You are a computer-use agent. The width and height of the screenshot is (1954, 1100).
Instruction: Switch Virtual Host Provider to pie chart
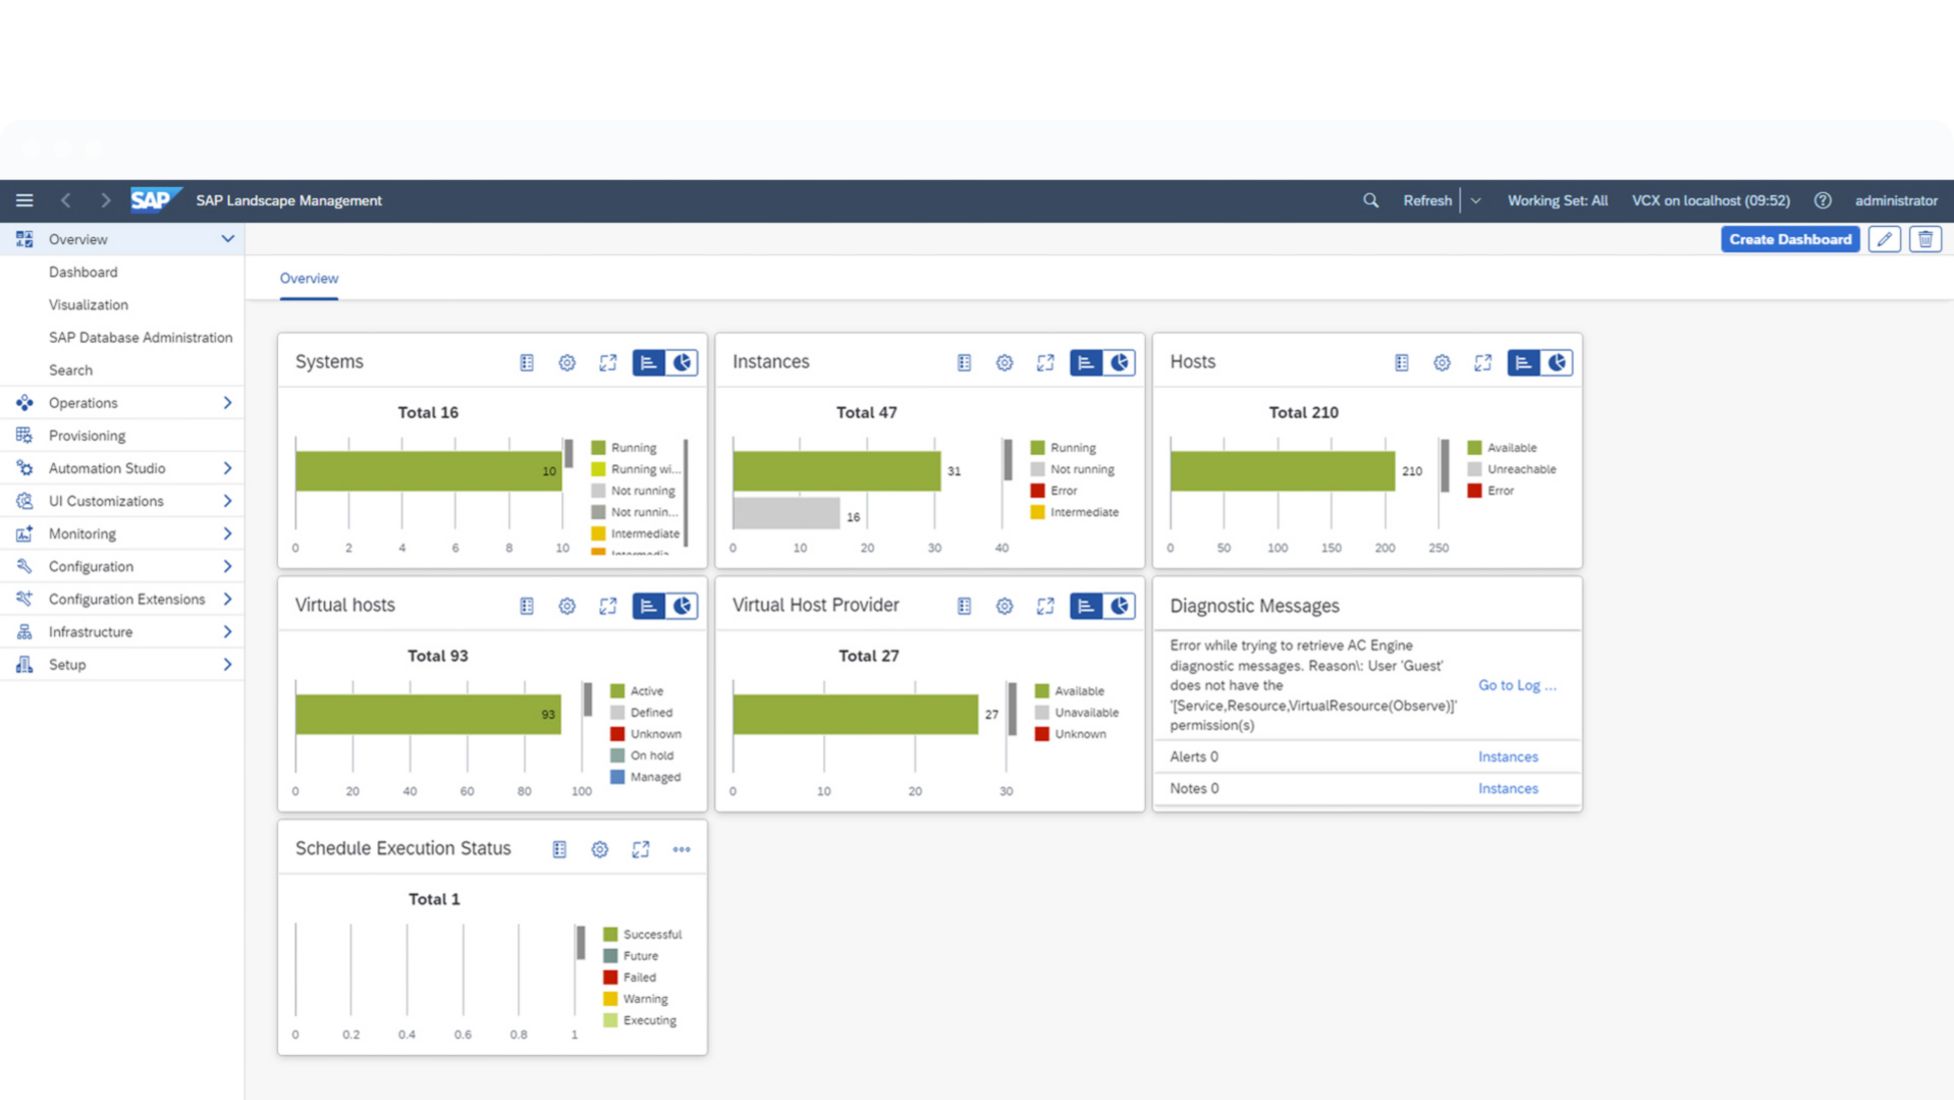point(1119,606)
